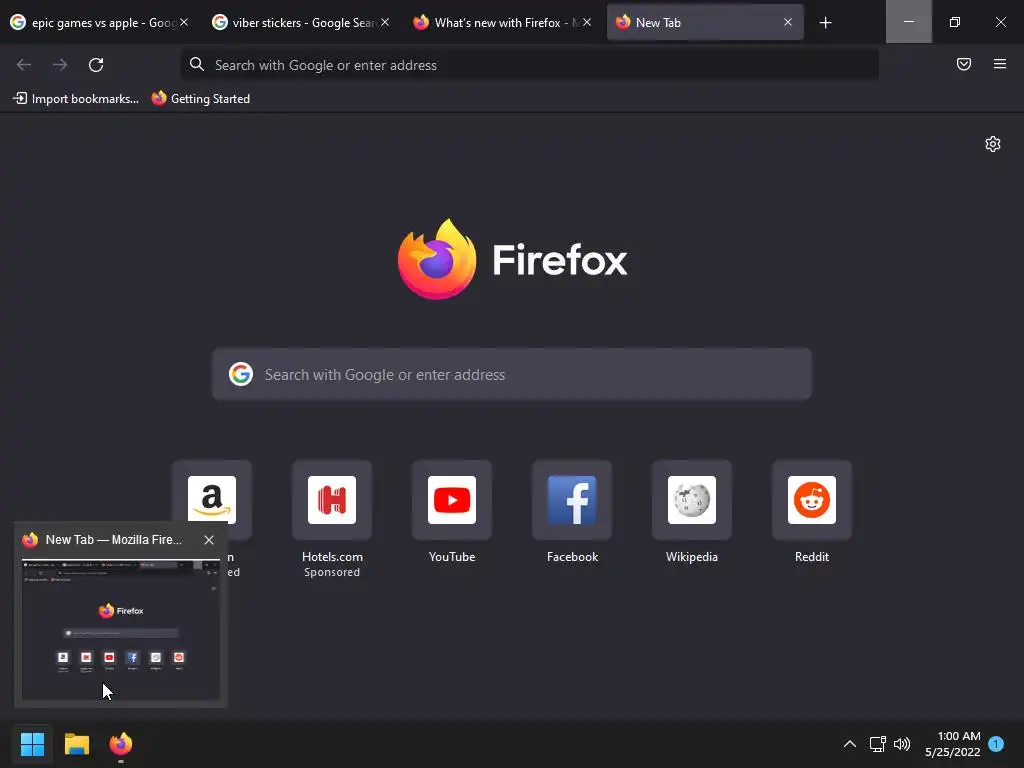Show hidden system tray icons
Image resolution: width=1024 pixels, height=768 pixels.
click(x=850, y=744)
